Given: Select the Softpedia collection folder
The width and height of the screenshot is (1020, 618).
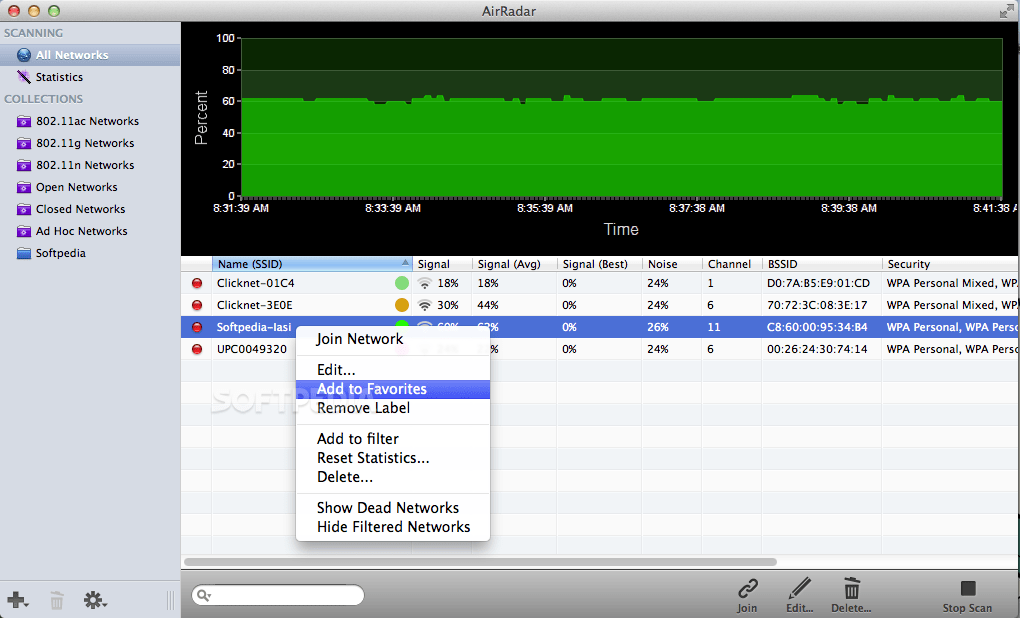Looking at the screenshot, I should tap(60, 253).
